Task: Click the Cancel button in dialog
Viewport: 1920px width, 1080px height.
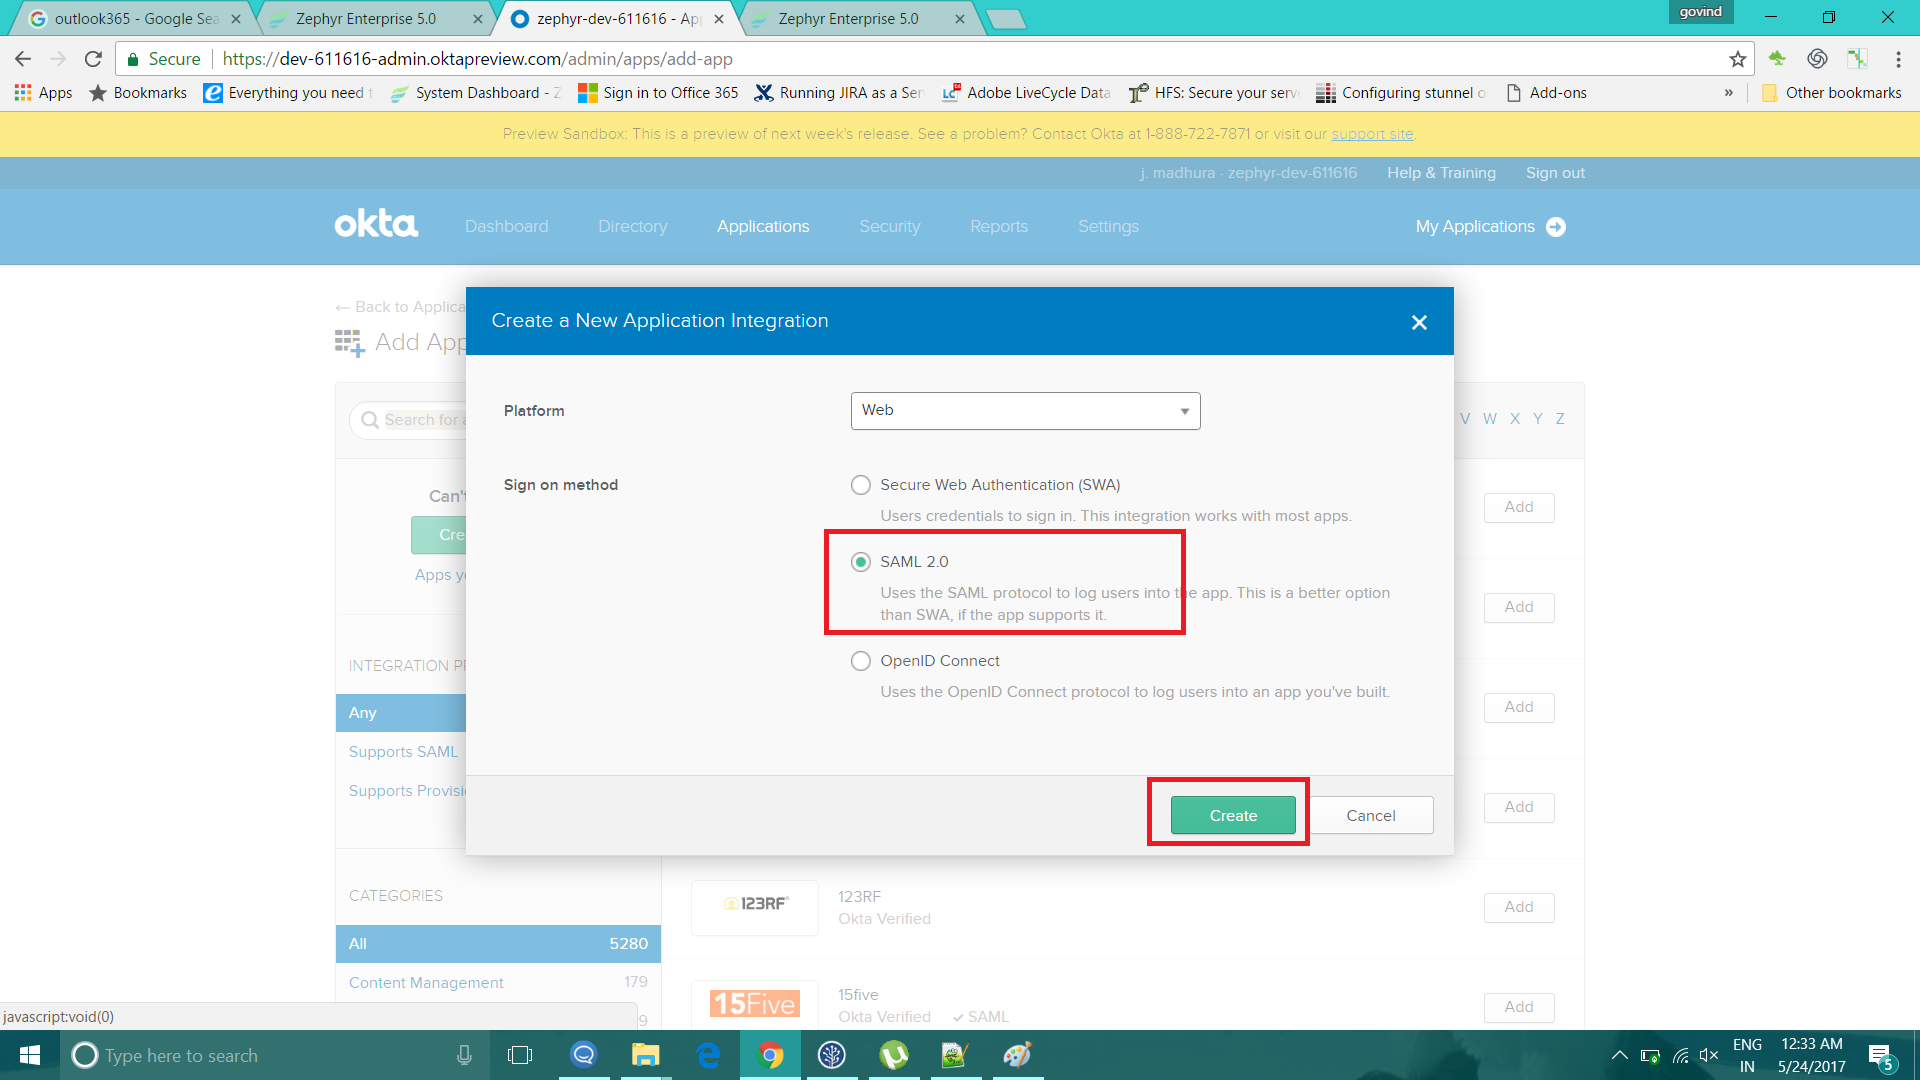Action: point(1370,815)
